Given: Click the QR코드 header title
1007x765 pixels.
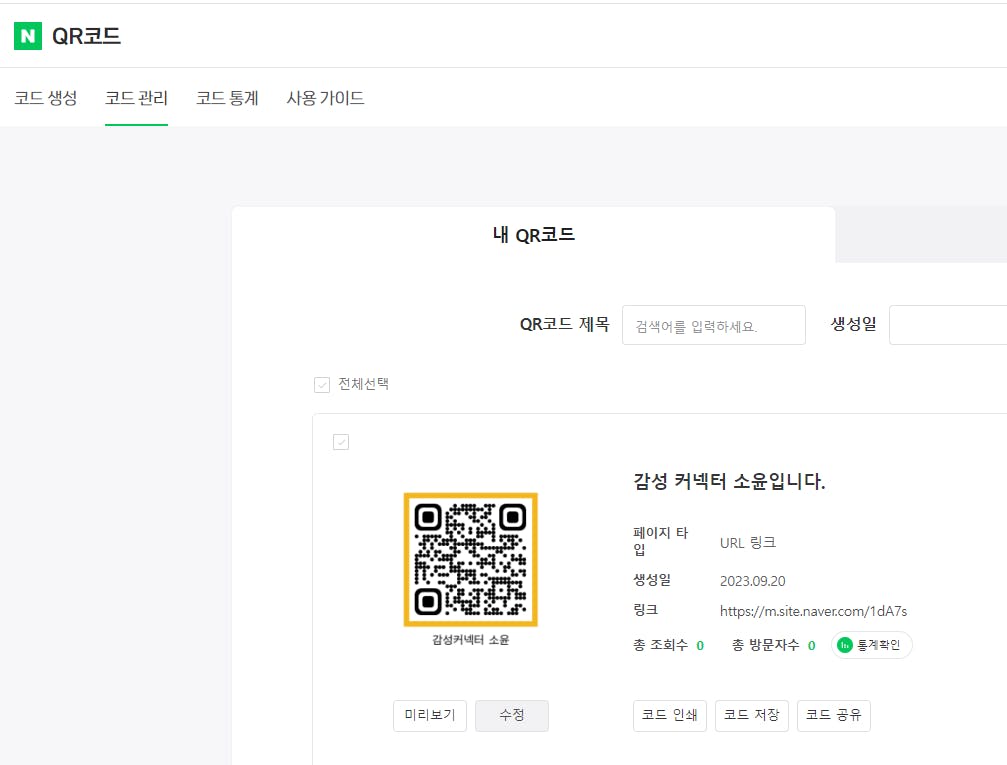Looking at the screenshot, I should (x=86, y=36).
